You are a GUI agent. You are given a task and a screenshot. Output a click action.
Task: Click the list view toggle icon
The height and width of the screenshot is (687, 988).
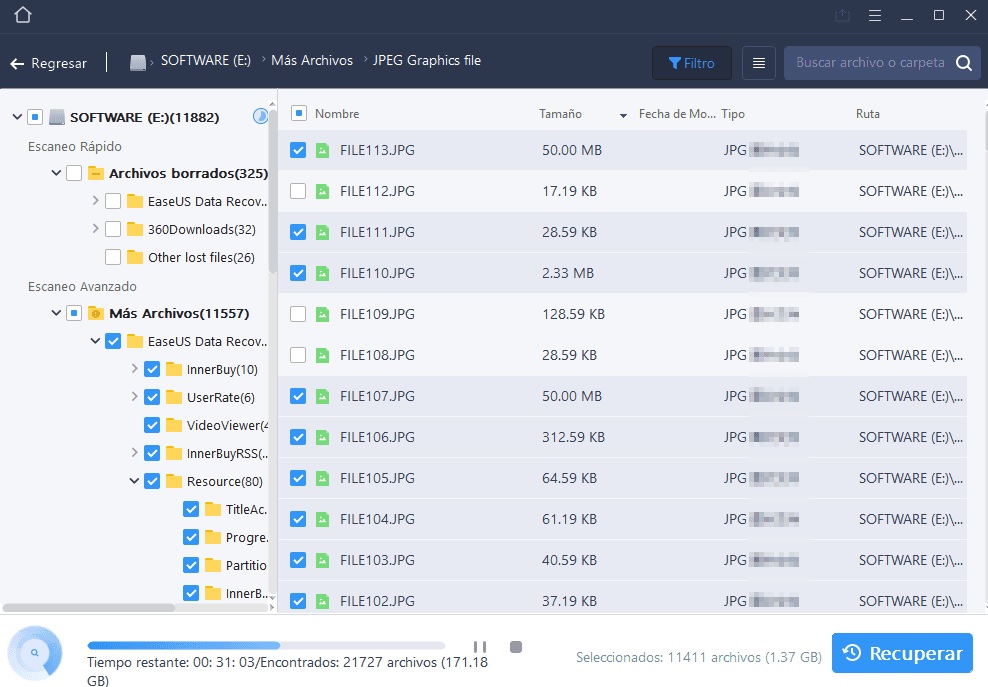click(x=759, y=63)
